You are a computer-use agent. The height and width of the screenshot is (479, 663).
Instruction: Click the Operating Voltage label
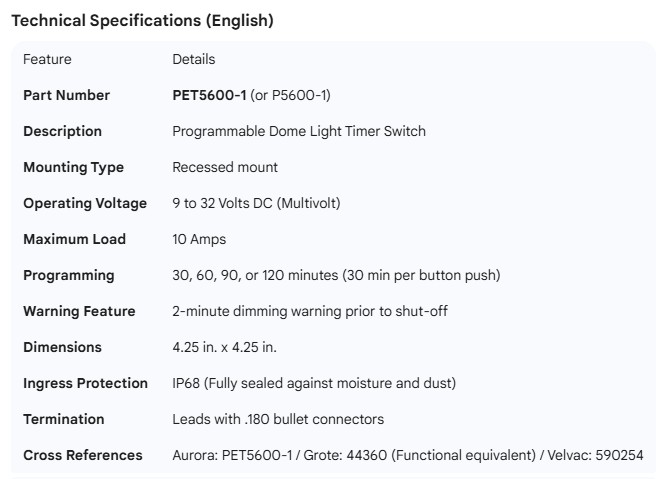[85, 203]
